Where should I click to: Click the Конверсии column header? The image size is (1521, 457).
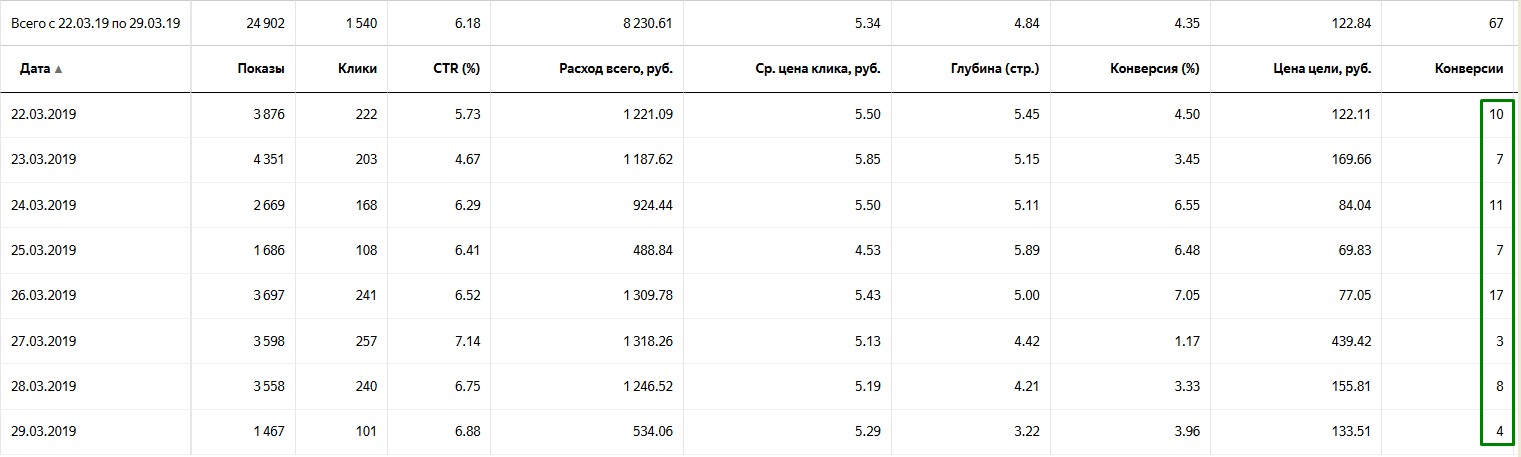(1469, 69)
